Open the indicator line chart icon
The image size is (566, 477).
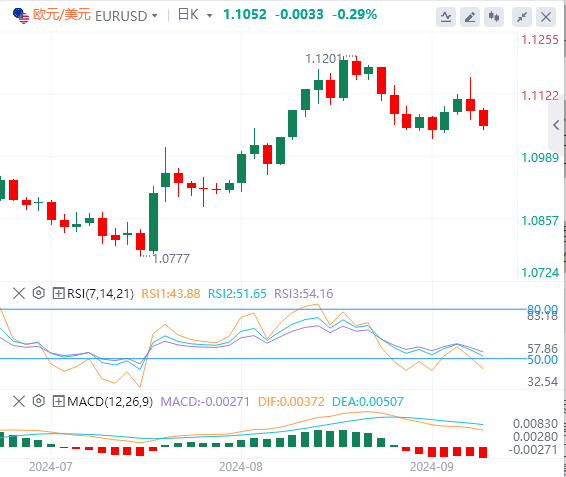click(446, 16)
